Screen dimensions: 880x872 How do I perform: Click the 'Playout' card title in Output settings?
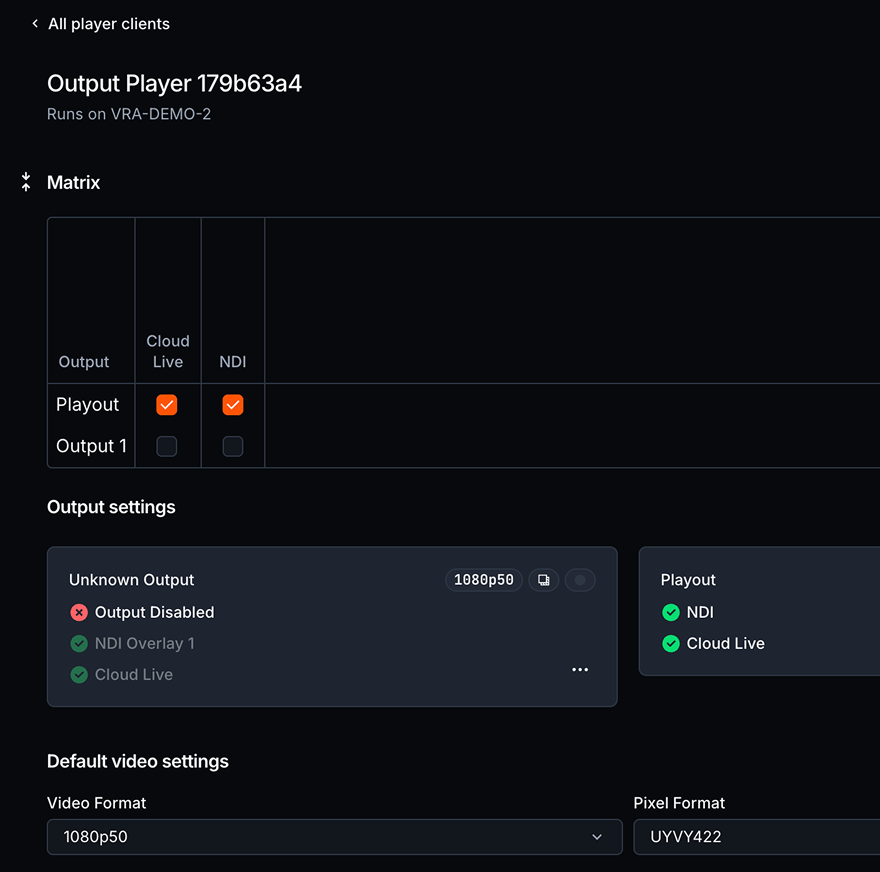coord(688,580)
